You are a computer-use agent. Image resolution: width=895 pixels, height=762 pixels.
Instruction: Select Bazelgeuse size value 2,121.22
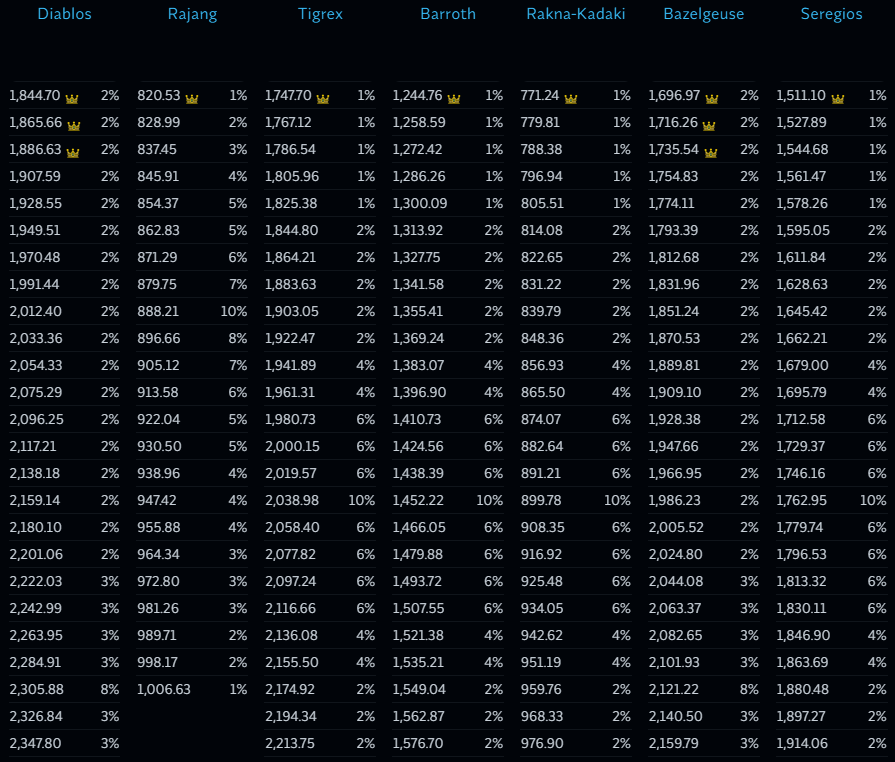pos(674,690)
